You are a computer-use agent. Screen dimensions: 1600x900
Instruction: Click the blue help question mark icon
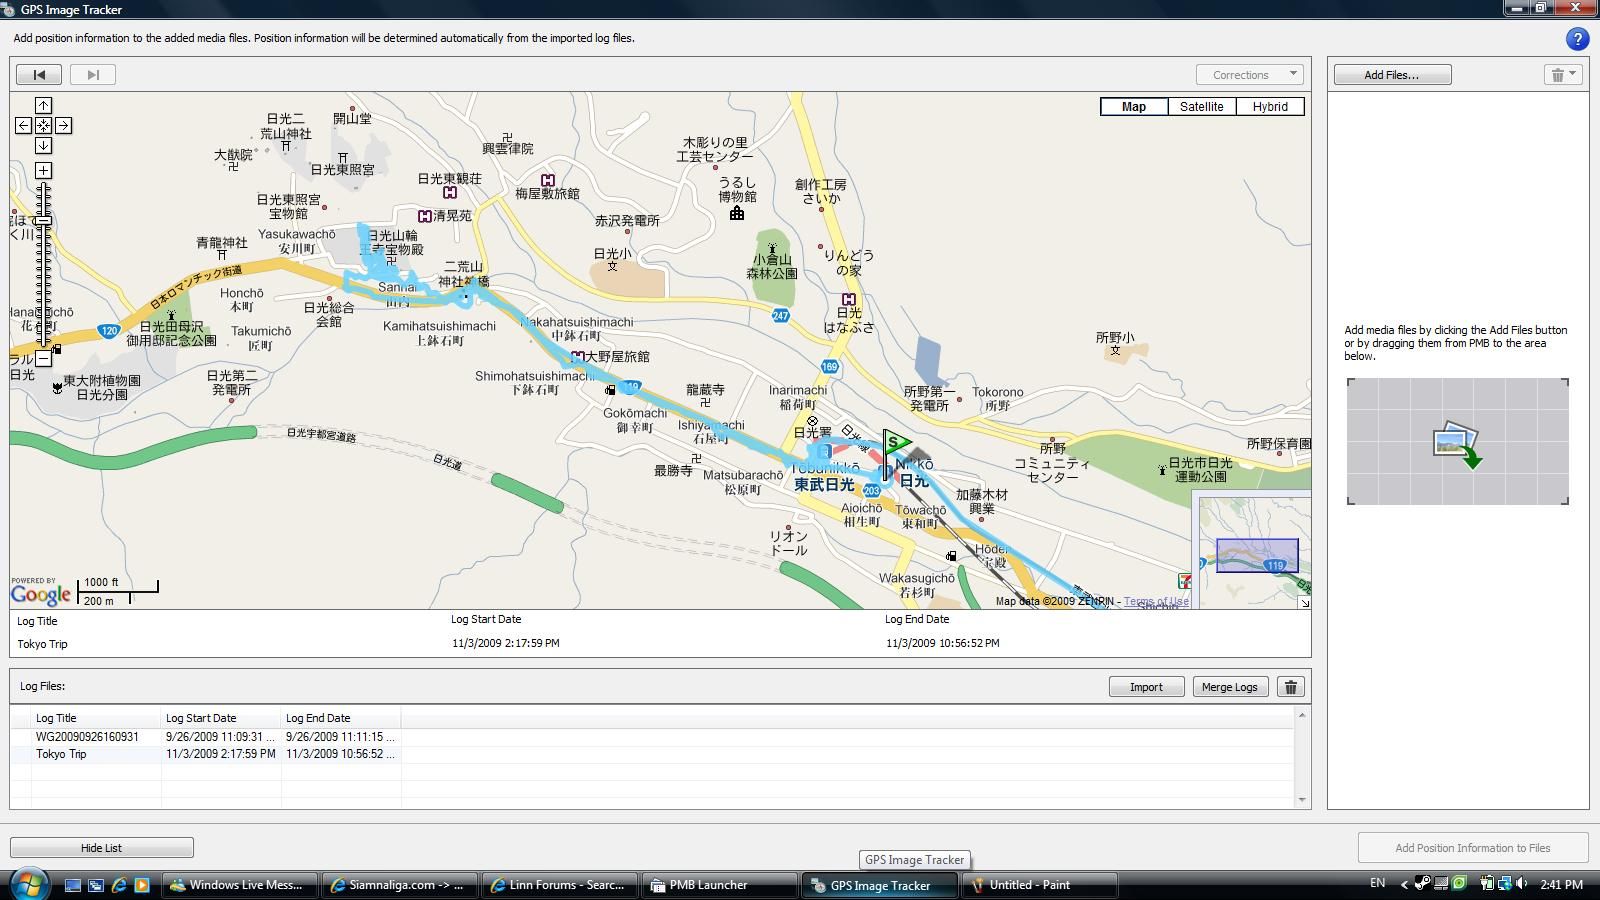[x=1577, y=39]
